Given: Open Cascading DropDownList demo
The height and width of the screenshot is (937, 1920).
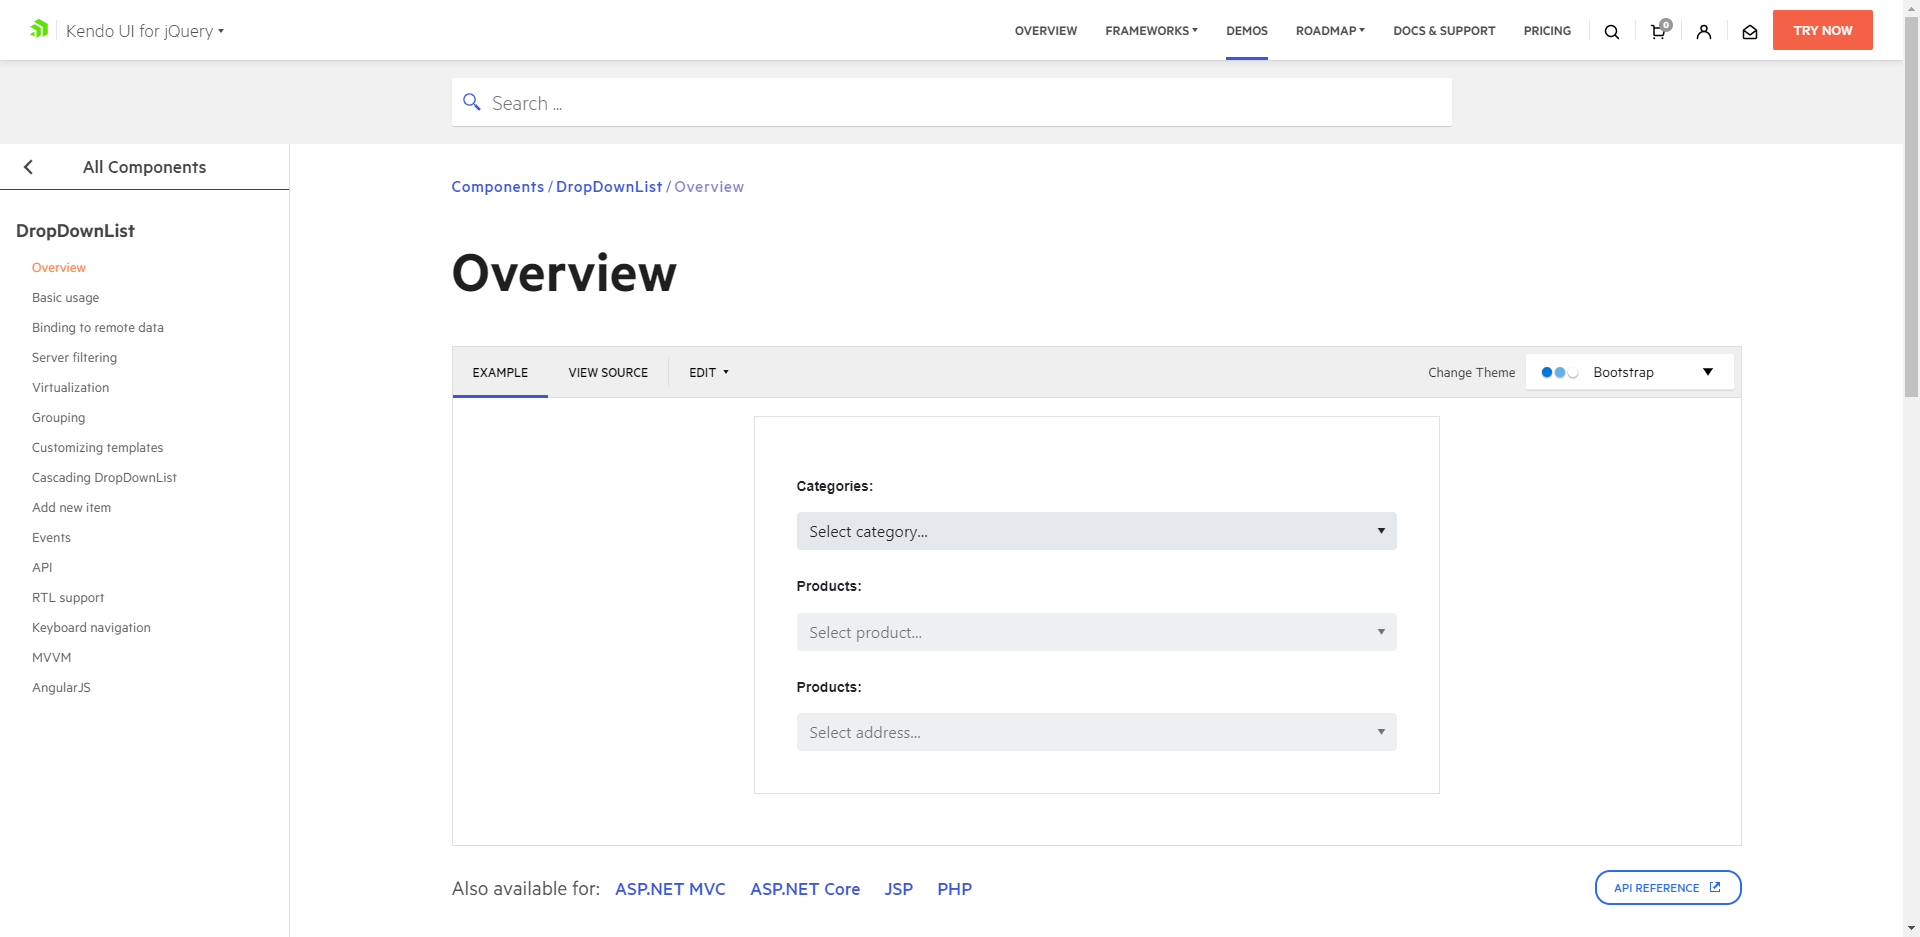Looking at the screenshot, I should (x=104, y=477).
